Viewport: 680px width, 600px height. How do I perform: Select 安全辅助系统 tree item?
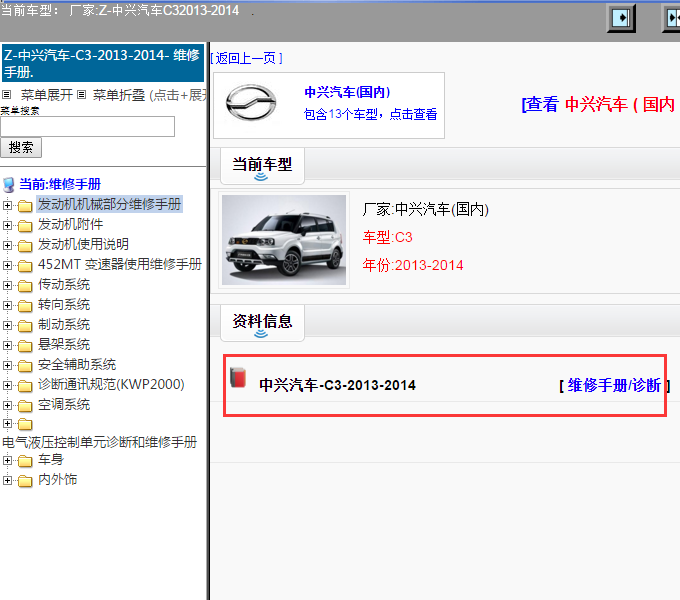[77, 364]
